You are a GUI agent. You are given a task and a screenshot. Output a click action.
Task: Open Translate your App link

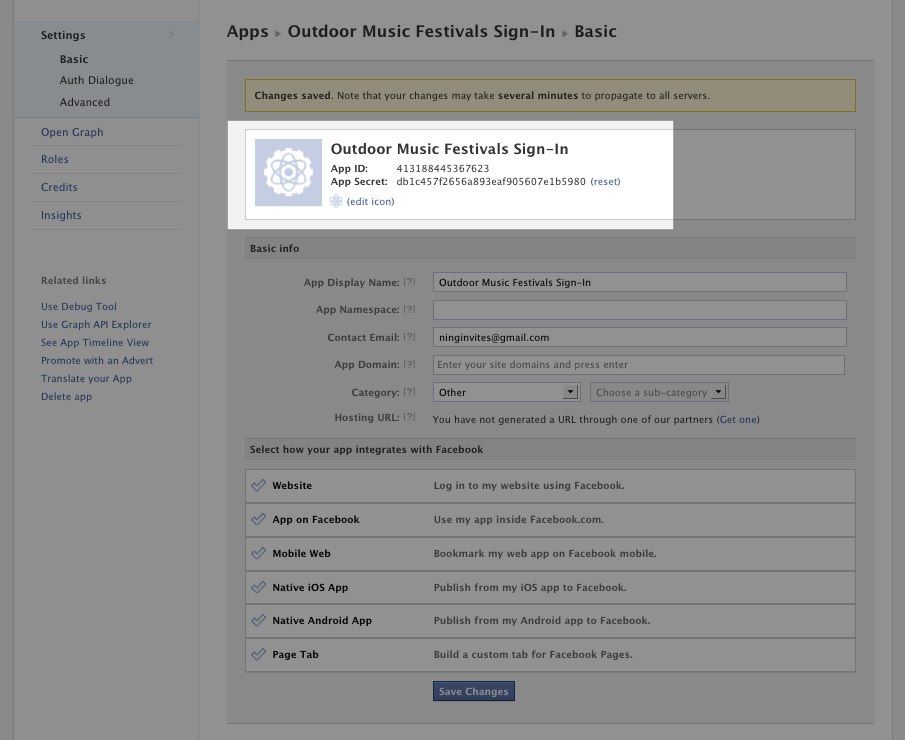click(86, 379)
